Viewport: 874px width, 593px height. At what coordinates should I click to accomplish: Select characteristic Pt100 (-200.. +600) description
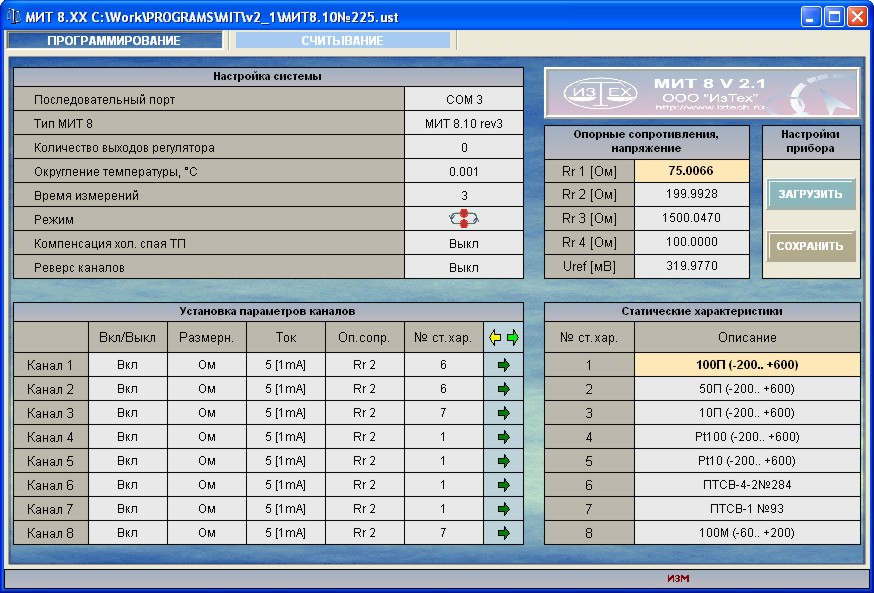747,437
